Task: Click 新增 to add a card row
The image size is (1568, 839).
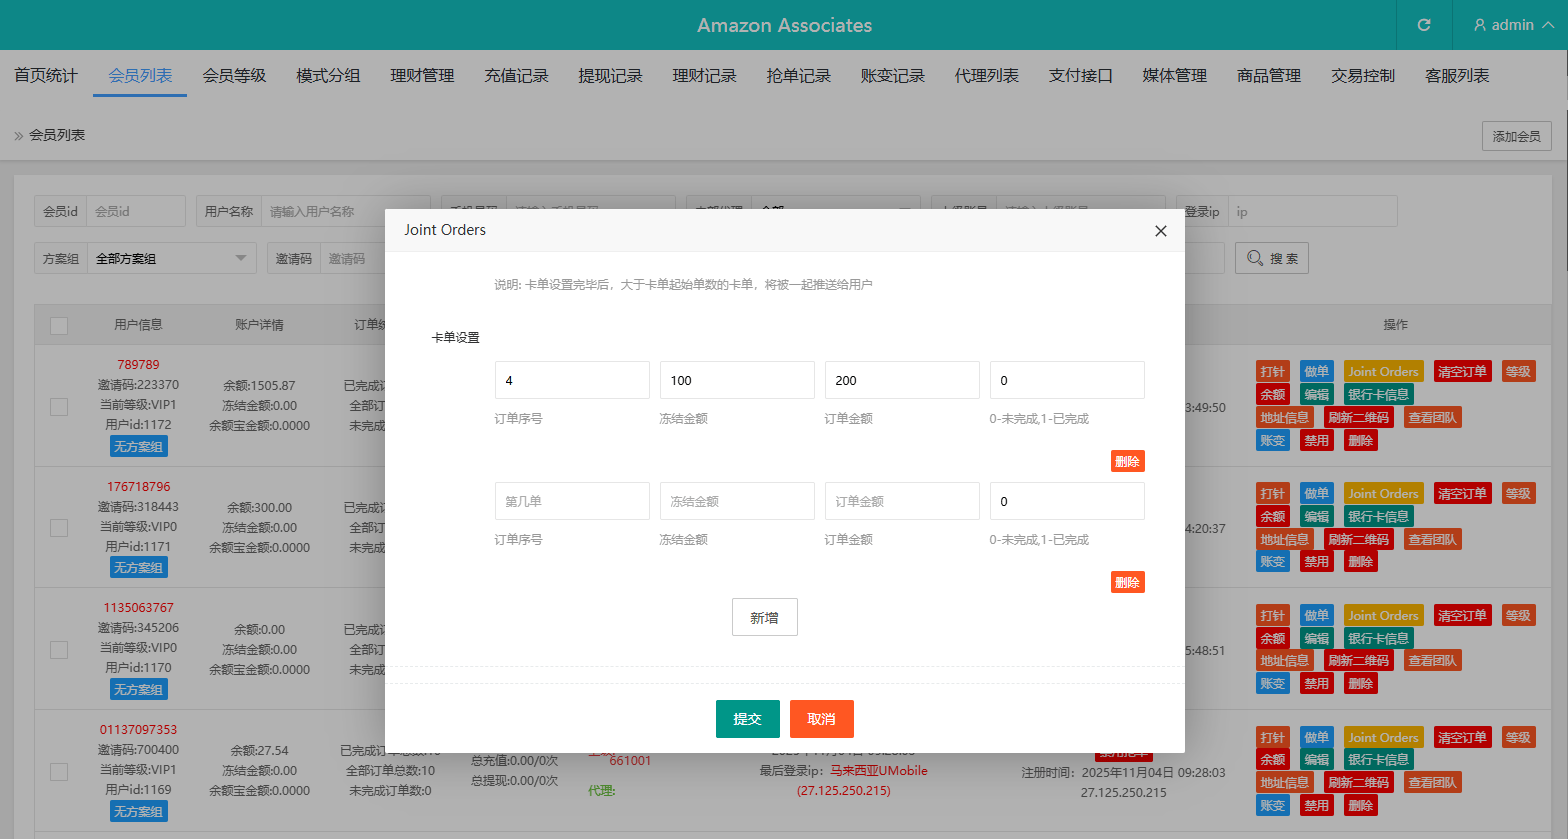Action: 764,618
